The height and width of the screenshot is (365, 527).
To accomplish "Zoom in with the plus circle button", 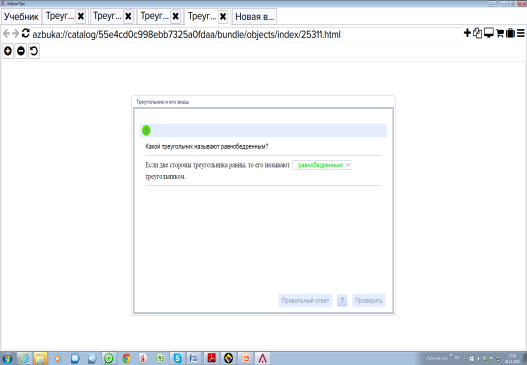I will click(8, 51).
